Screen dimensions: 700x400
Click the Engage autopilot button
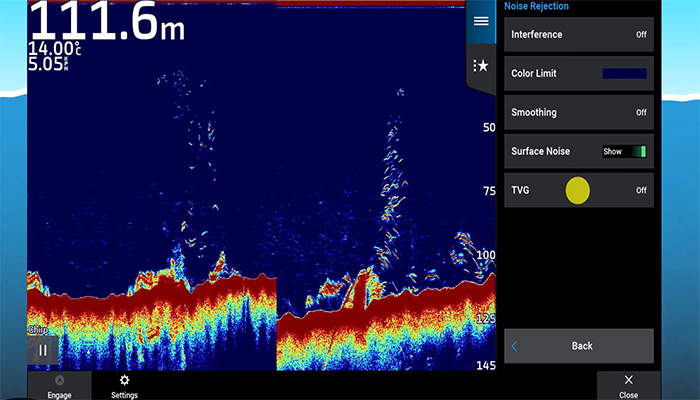click(x=59, y=387)
